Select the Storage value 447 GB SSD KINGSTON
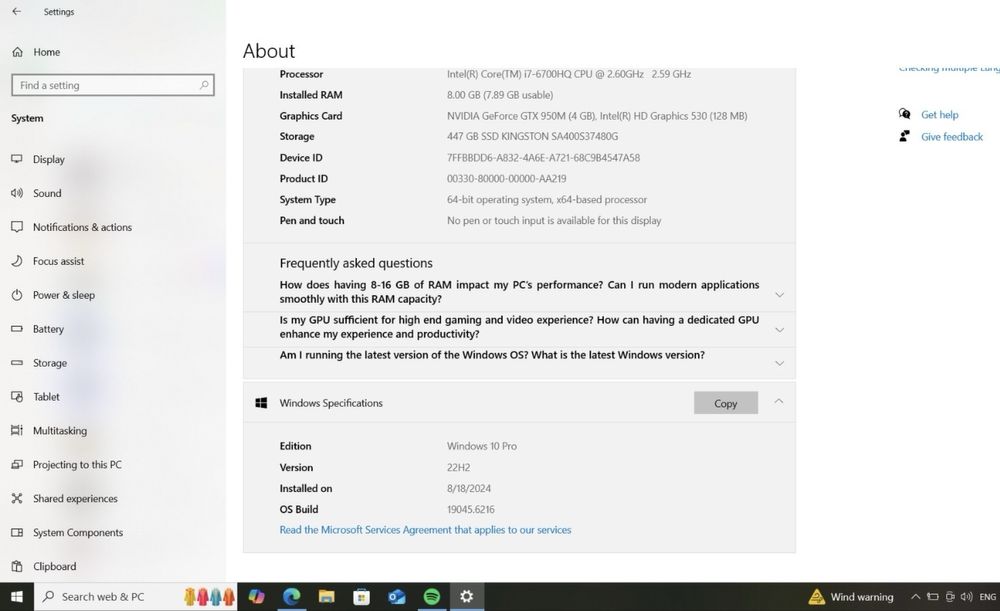The height and width of the screenshot is (611, 1000). (533, 136)
